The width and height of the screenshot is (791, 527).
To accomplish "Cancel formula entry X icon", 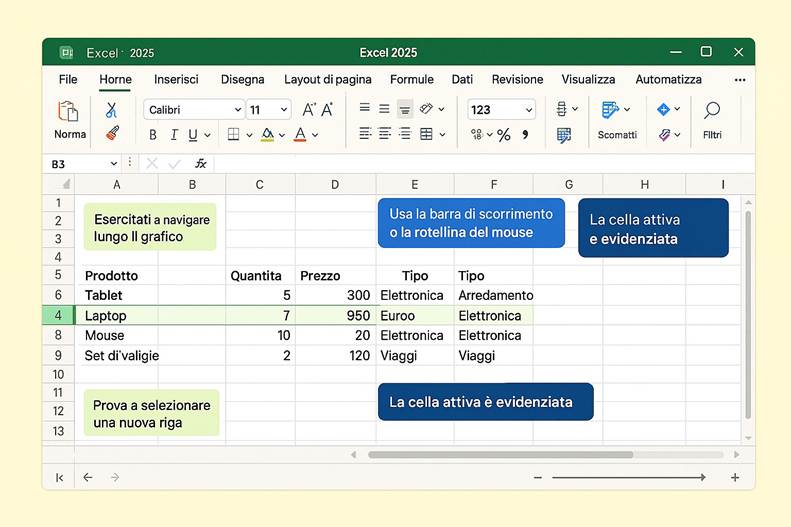I will click(x=152, y=163).
